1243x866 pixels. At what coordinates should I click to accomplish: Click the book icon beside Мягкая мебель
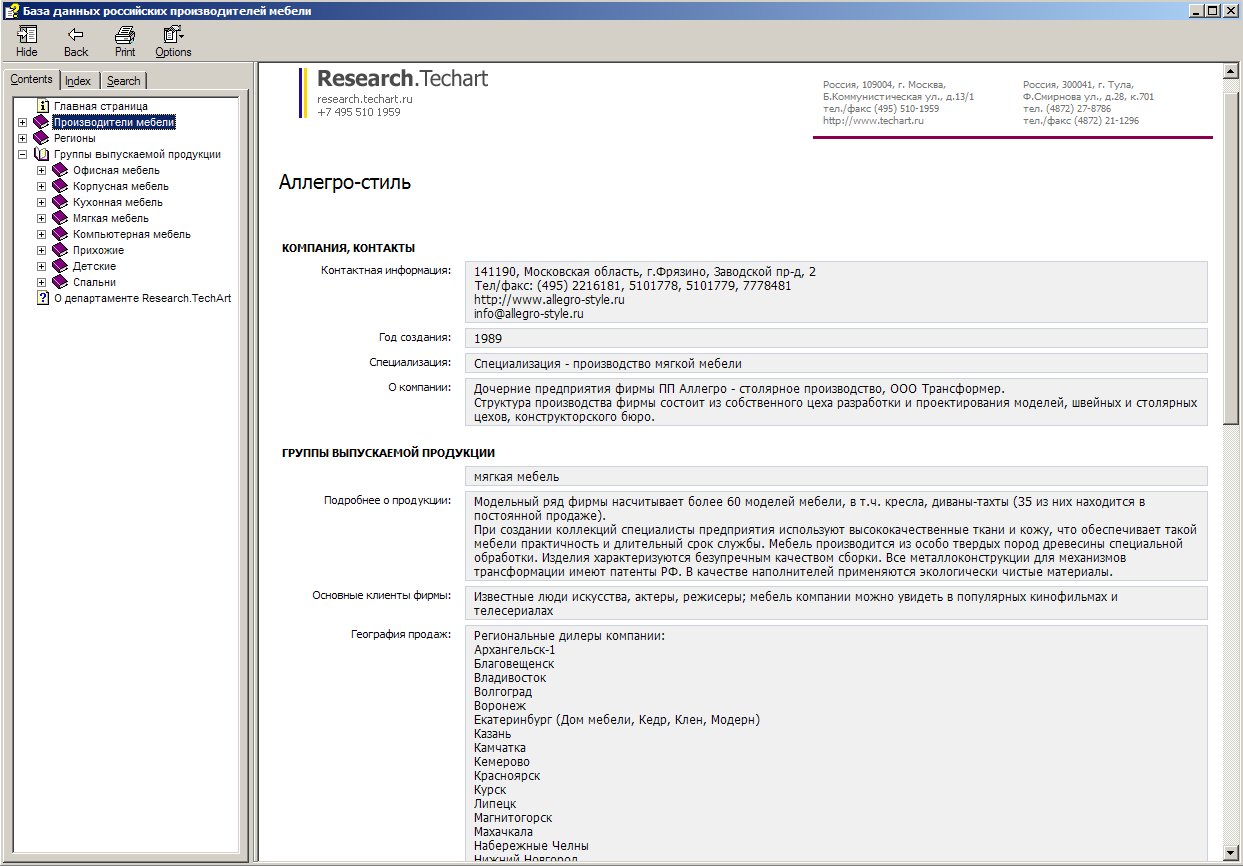[x=60, y=218]
